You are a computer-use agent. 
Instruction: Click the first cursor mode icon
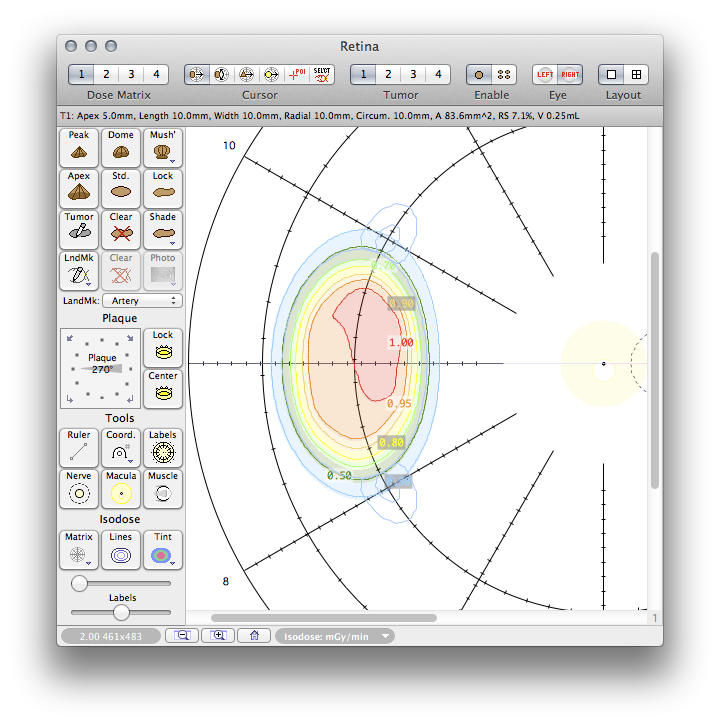[x=197, y=74]
